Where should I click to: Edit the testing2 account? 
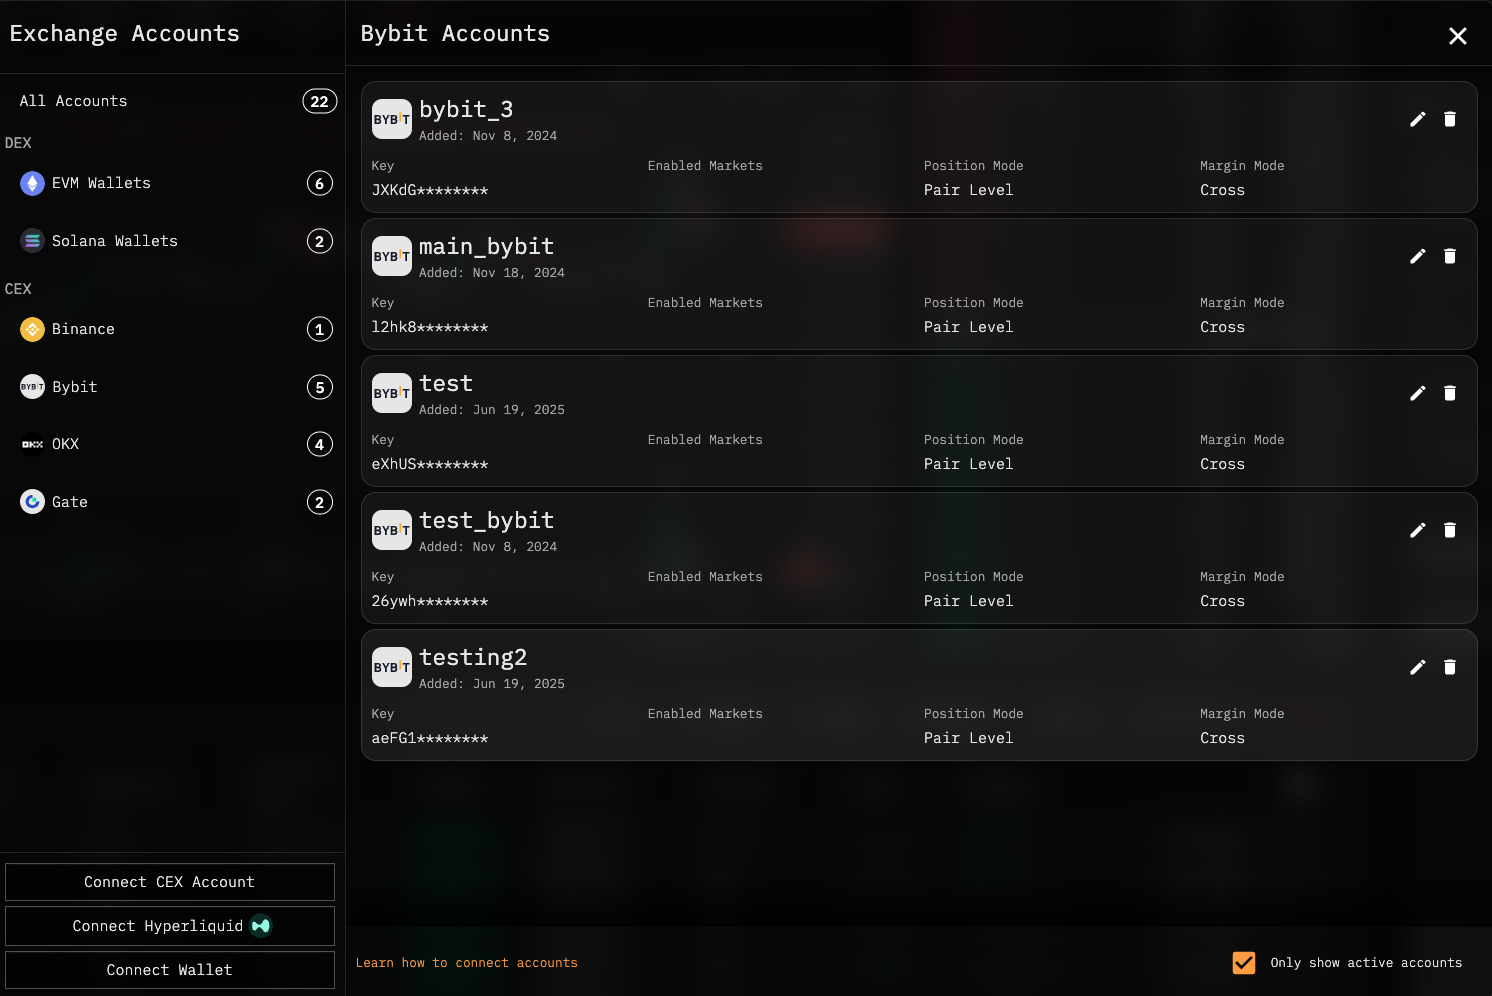(x=1417, y=667)
